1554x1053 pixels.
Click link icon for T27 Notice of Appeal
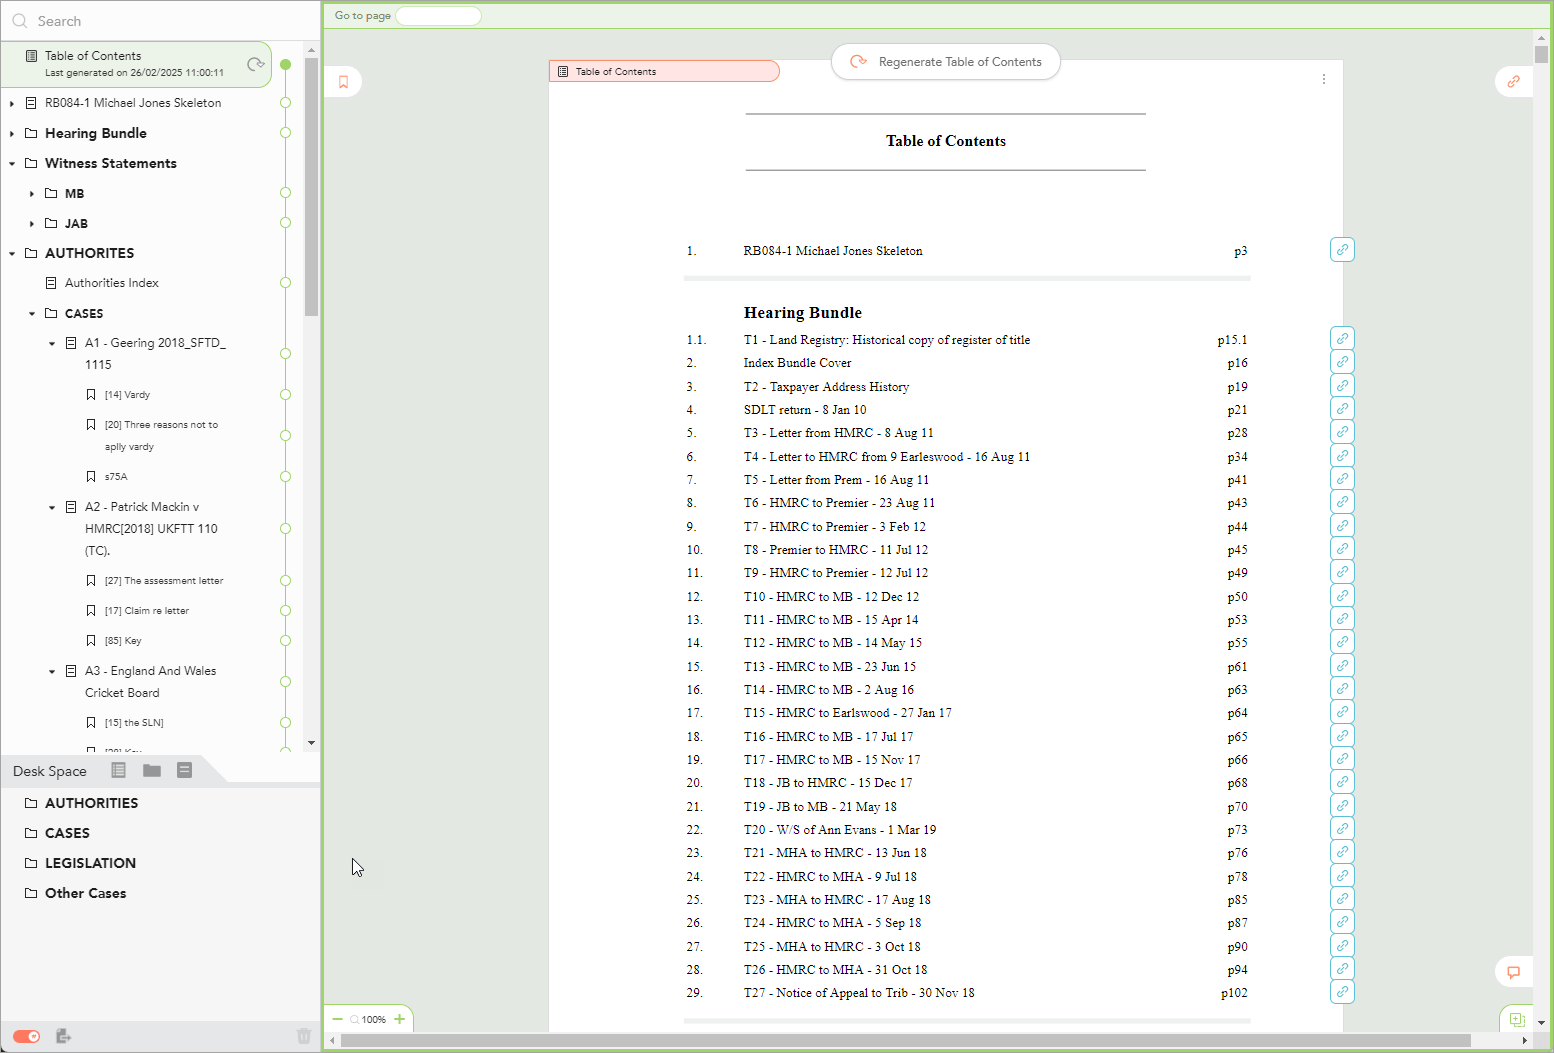[1342, 992]
